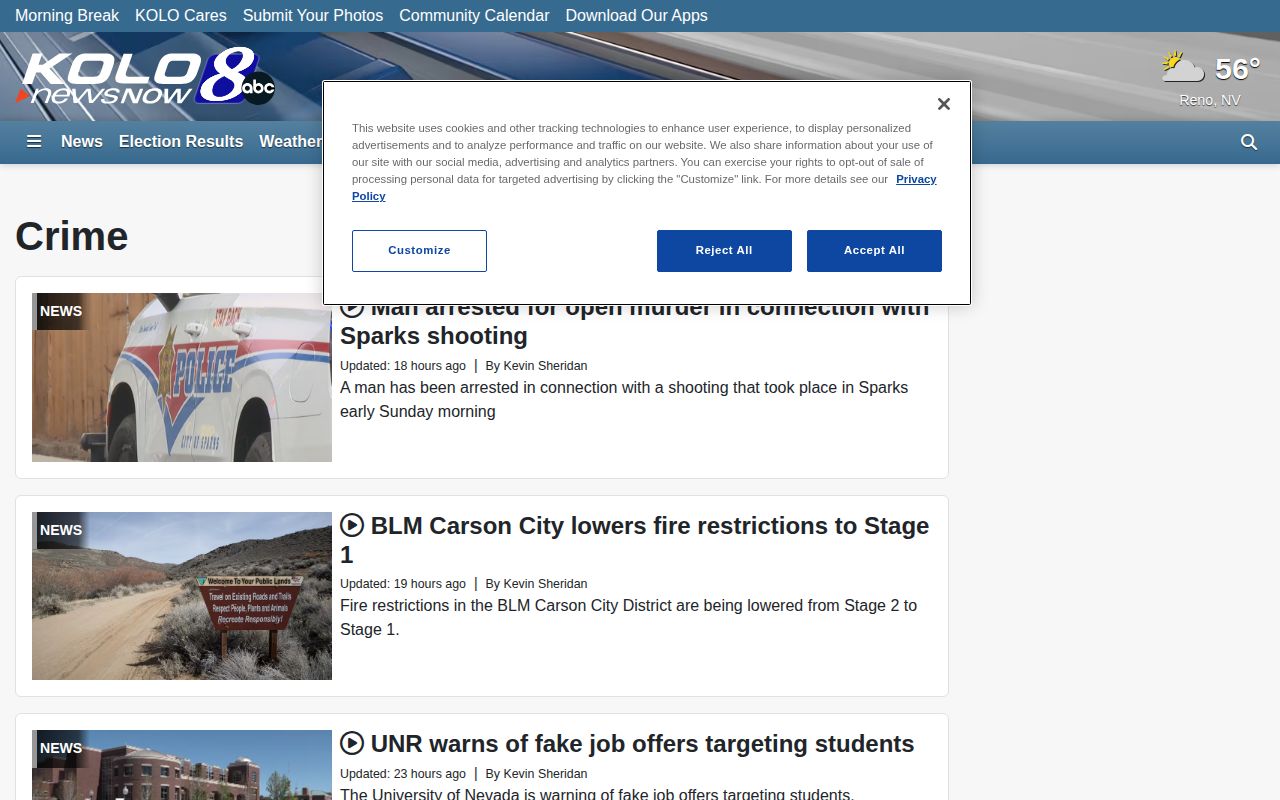Viewport: 1280px width, 800px height.
Task: Open Morning Break link
Action: click(67, 16)
